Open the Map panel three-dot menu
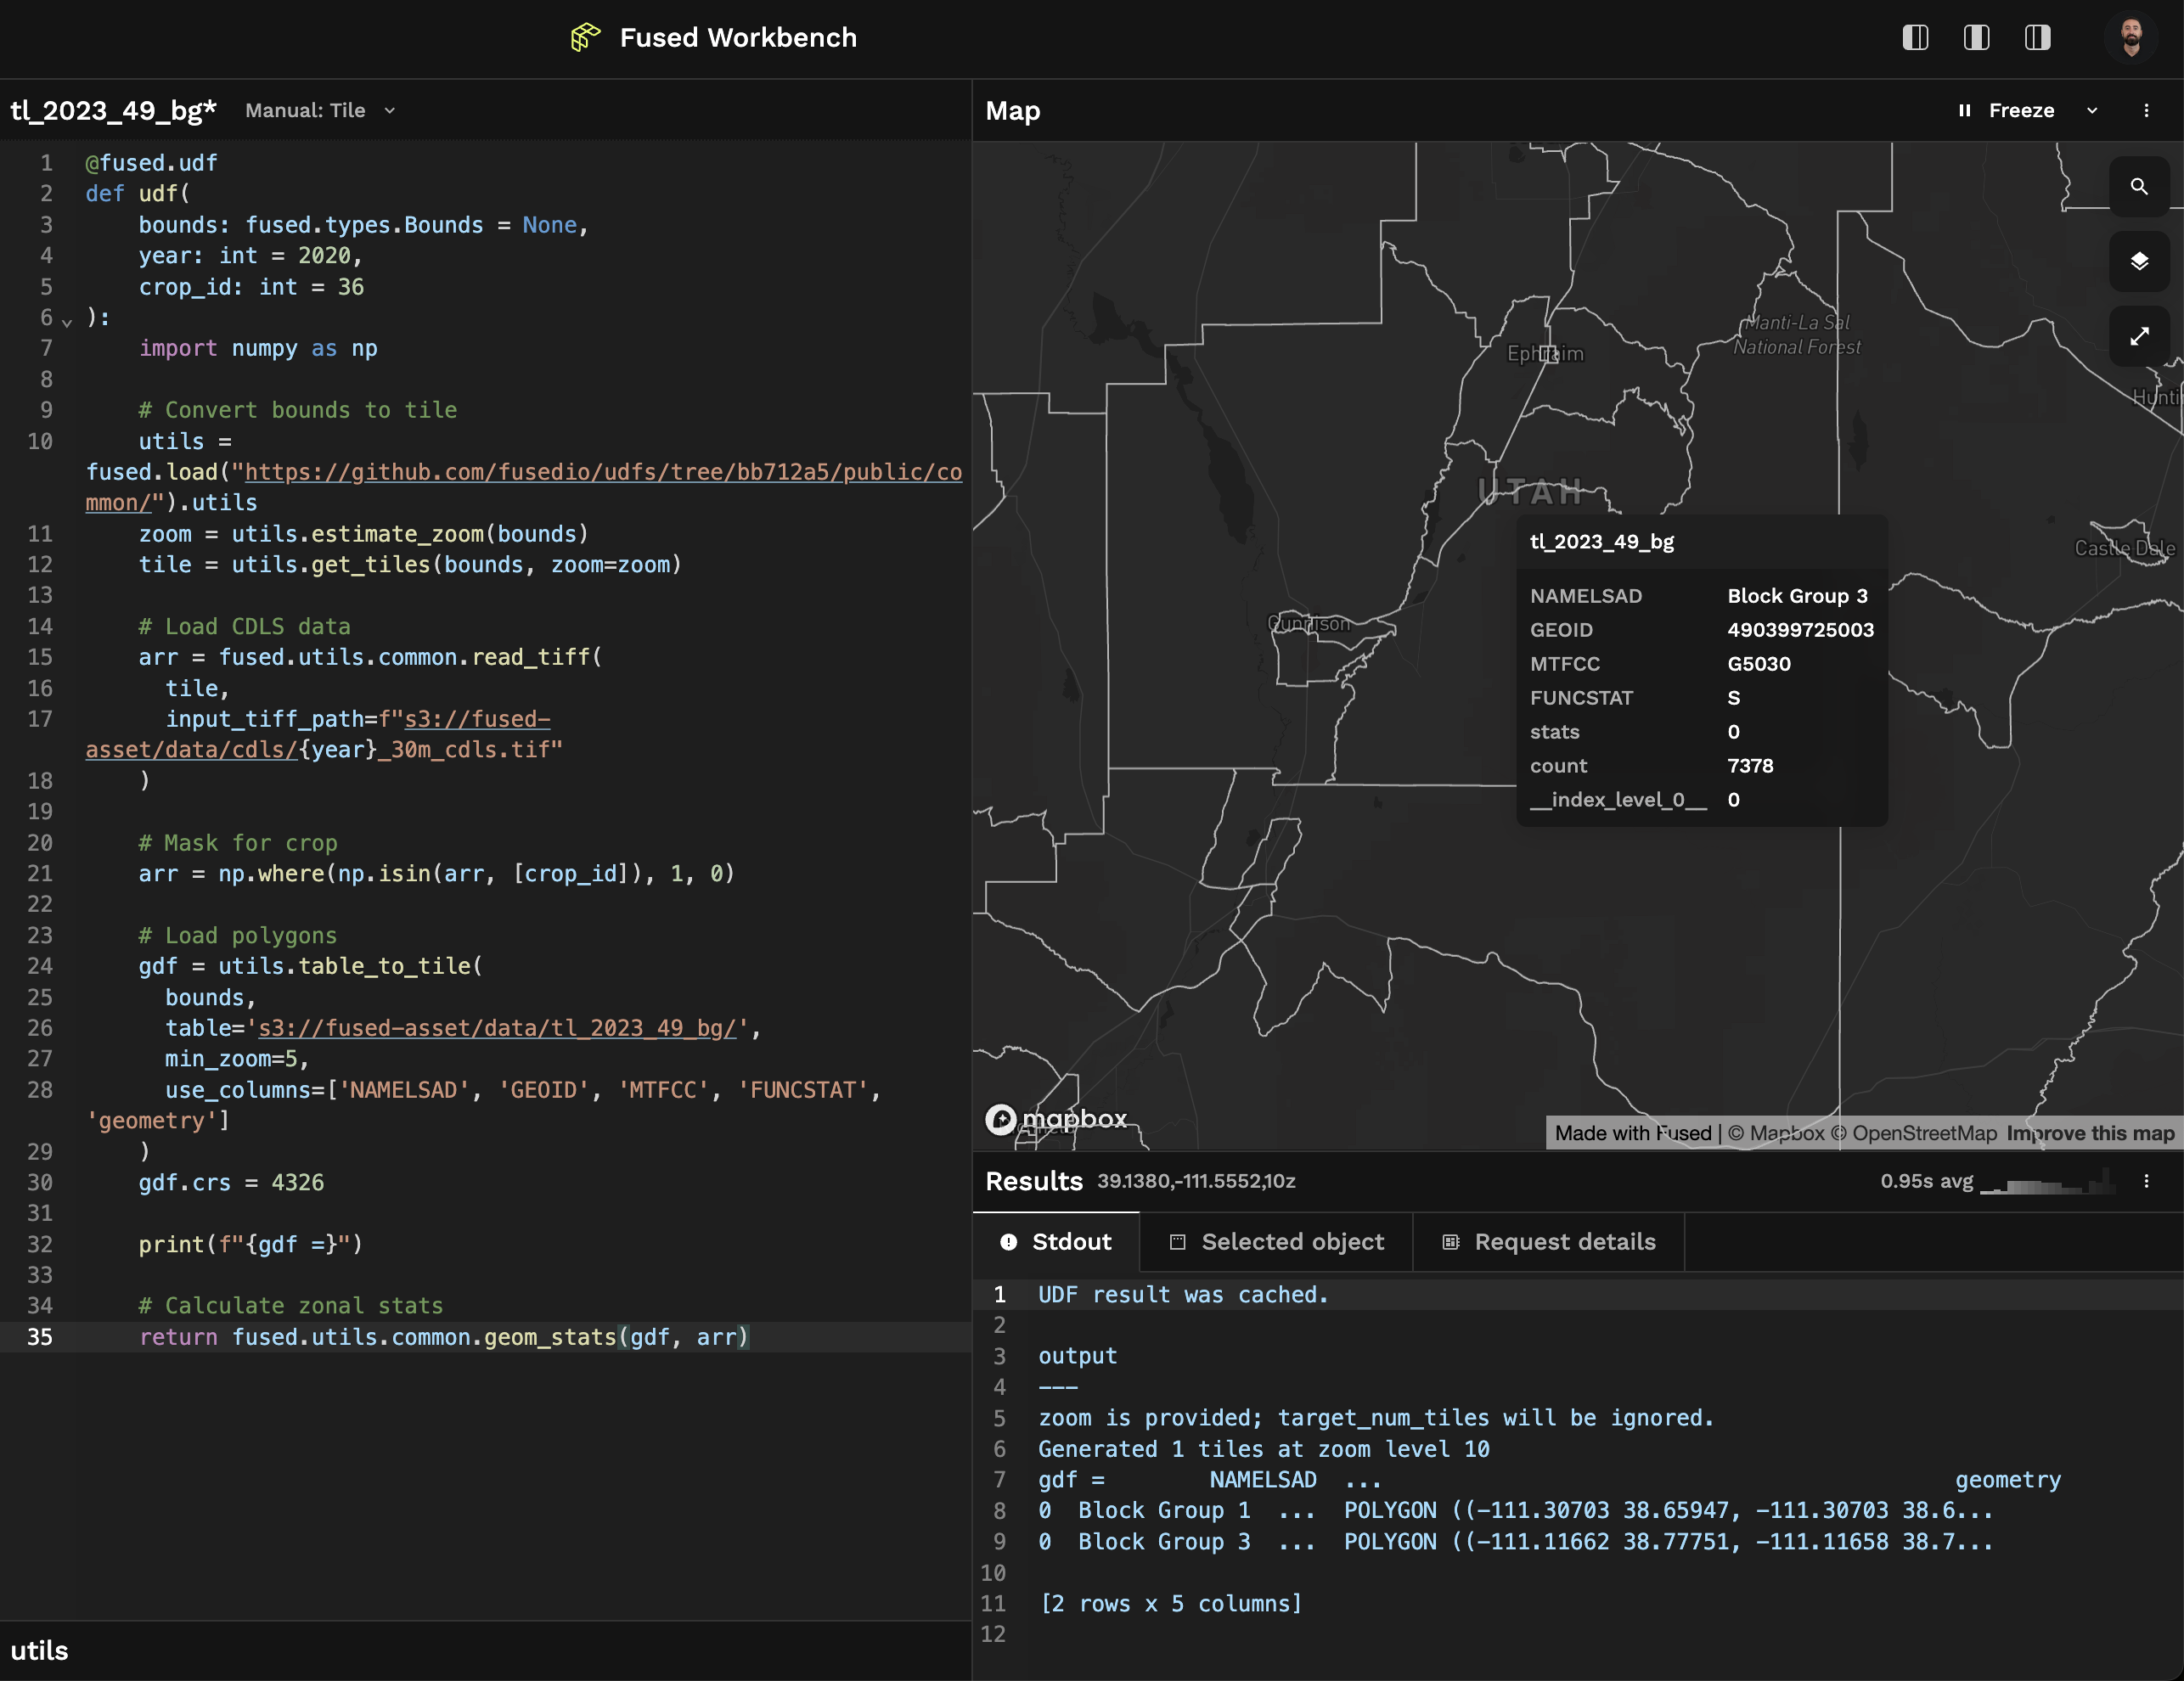Image resolution: width=2184 pixels, height=1681 pixels. tap(2146, 111)
